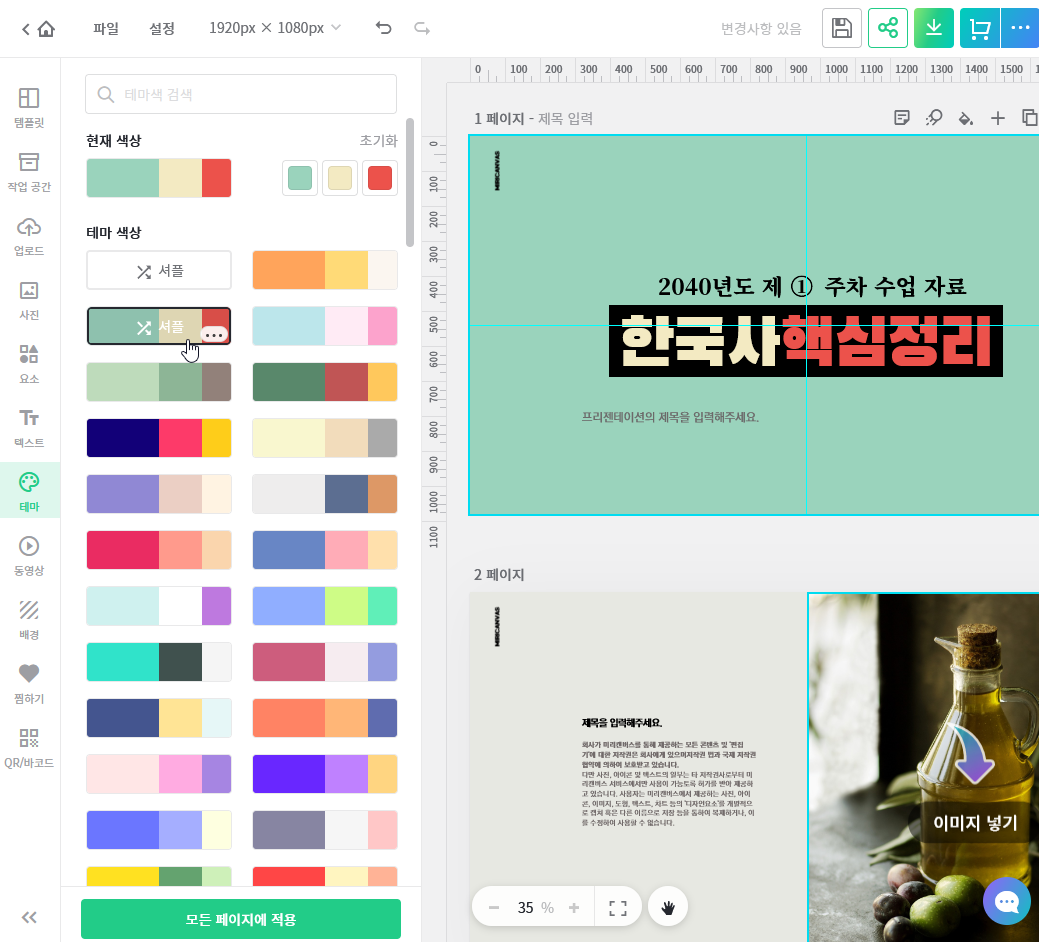Viewport: 1039px width, 942px height.
Task: Download the design with green arrow button
Action: 934,28
